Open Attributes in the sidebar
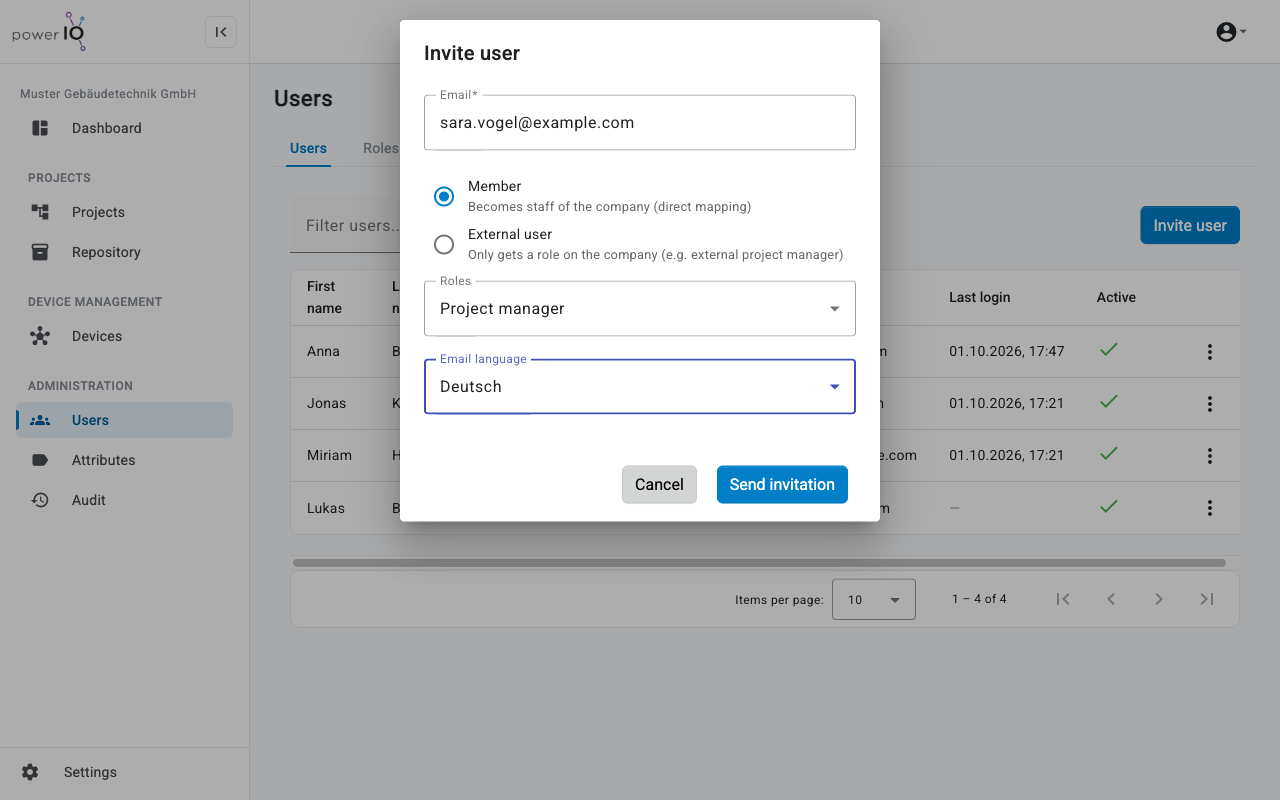 click(124, 460)
